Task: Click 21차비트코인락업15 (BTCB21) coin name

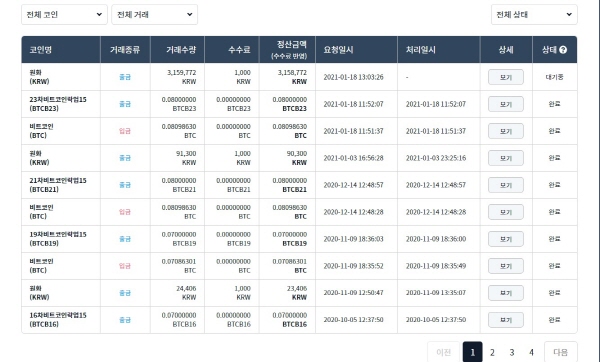Action: tap(58, 185)
